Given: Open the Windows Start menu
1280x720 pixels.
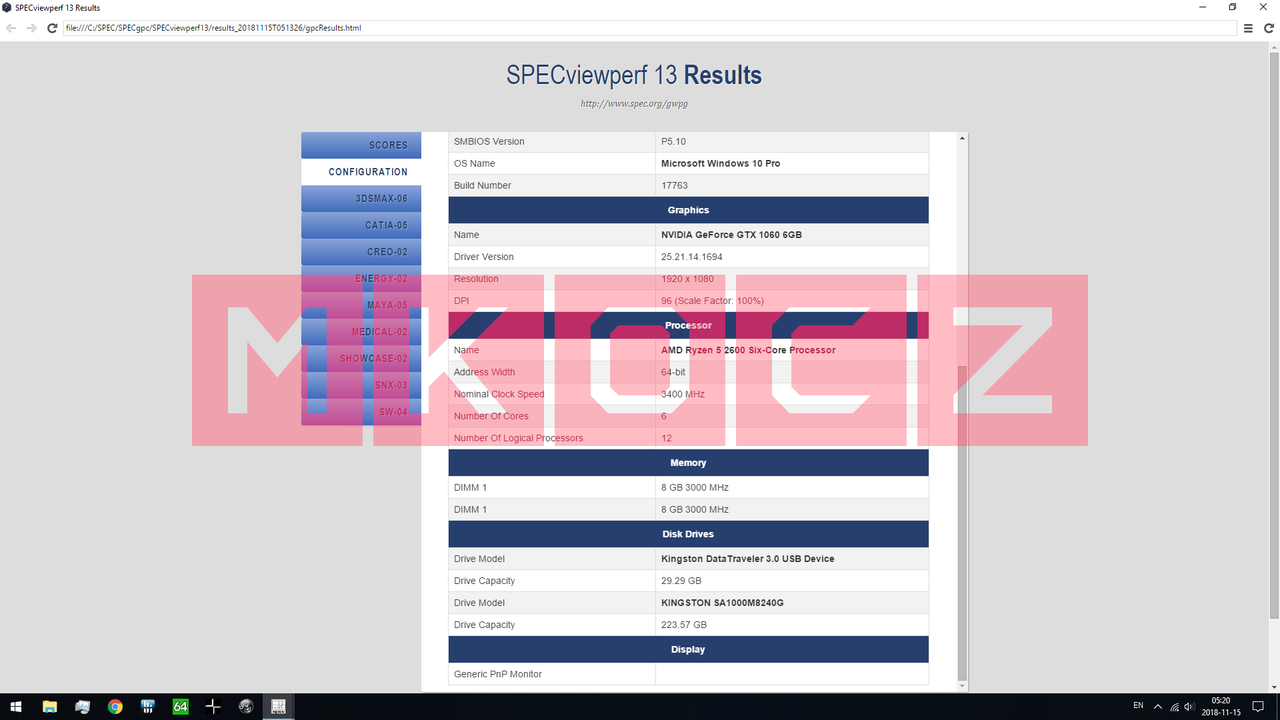Looking at the screenshot, I should (x=16, y=706).
